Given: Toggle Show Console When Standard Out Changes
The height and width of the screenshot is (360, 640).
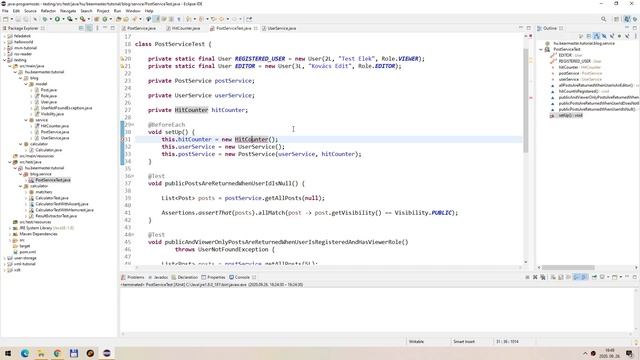Looking at the screenshot, I should [576, 277].
